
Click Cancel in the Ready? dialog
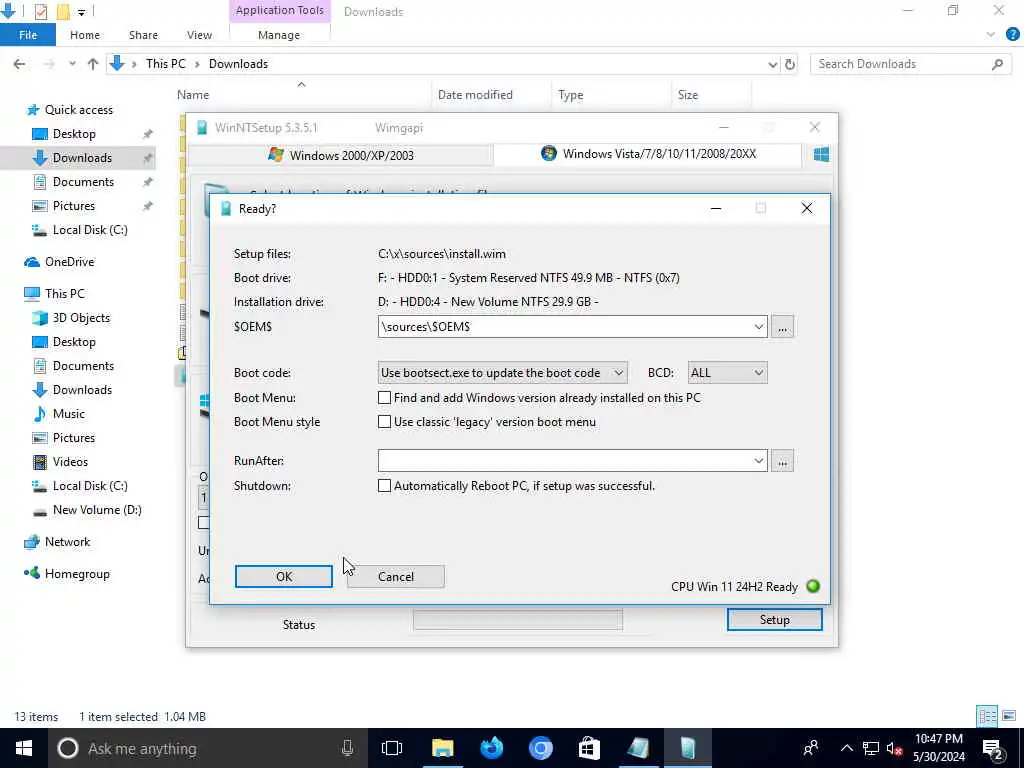[x=396, y=577]
